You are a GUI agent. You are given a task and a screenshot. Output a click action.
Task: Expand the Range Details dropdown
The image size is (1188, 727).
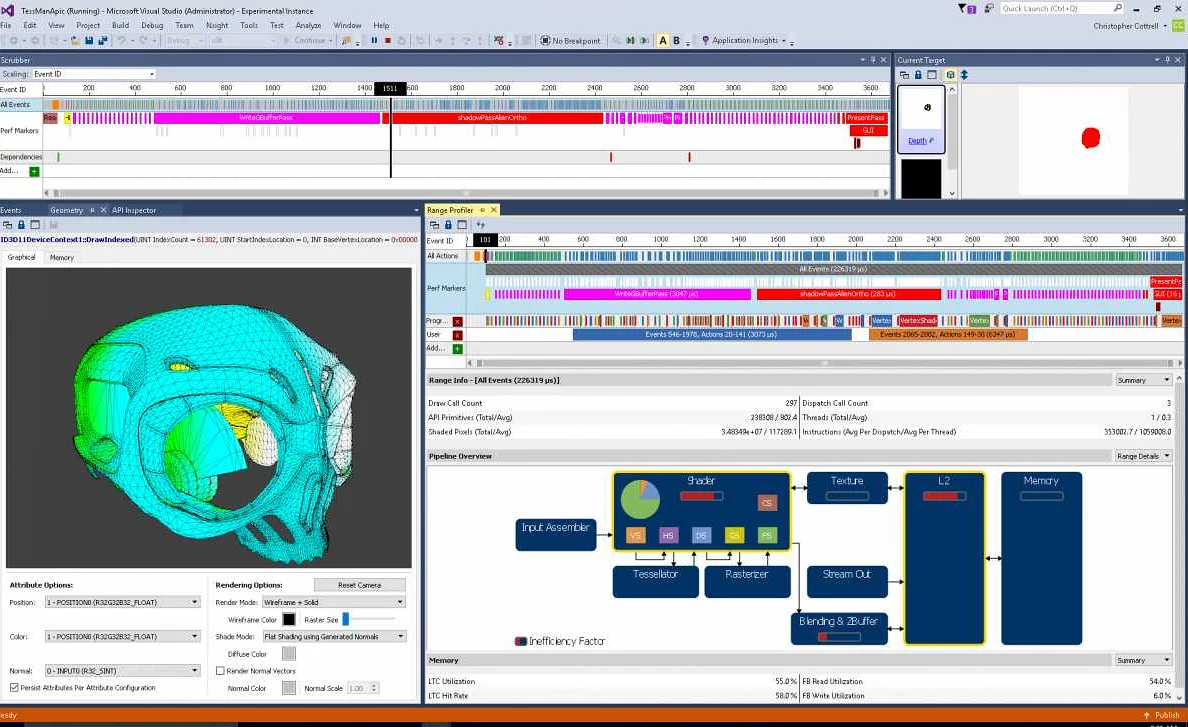(1143, 456)
